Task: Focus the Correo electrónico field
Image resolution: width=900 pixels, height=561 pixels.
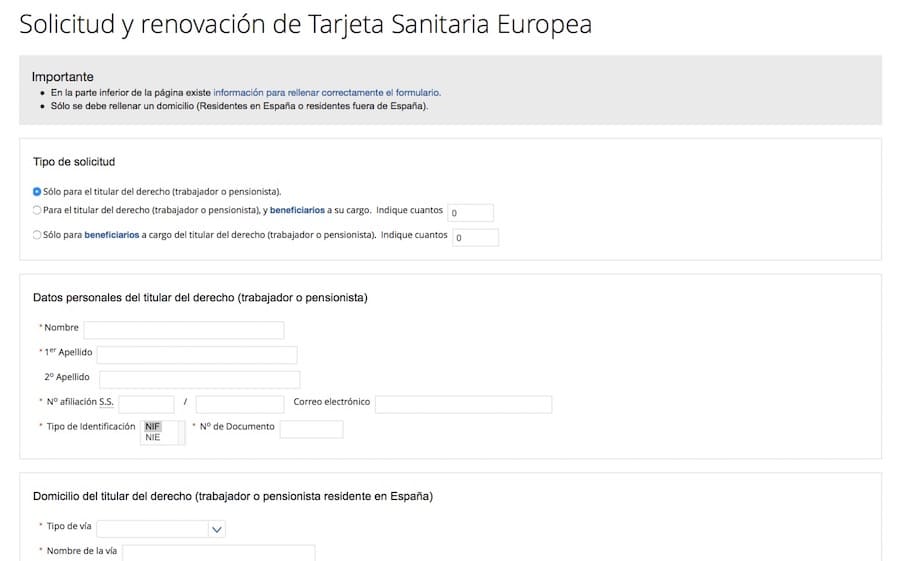Action: pos(463,403)
